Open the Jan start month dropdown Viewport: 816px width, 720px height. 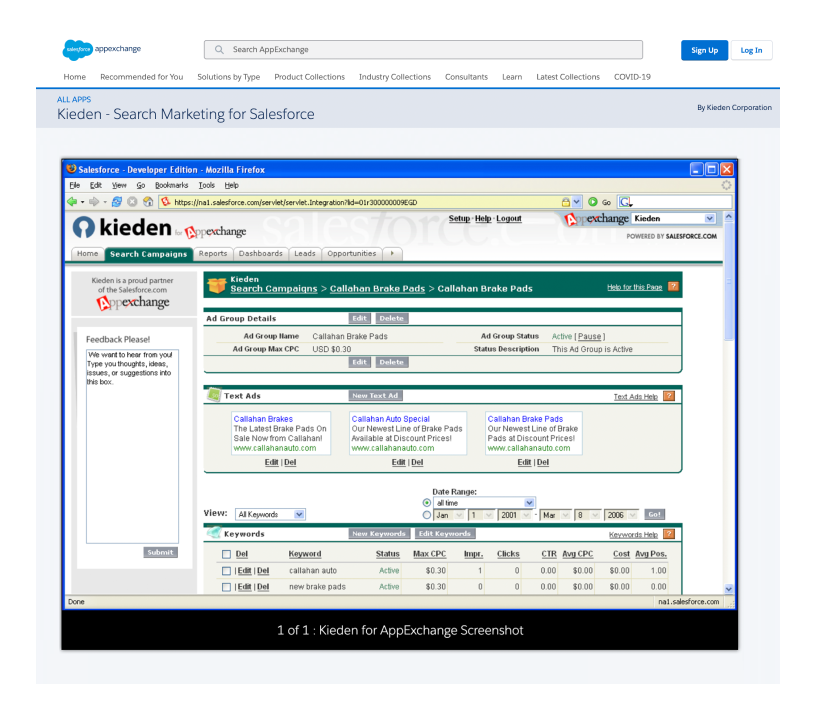point(449,515)
